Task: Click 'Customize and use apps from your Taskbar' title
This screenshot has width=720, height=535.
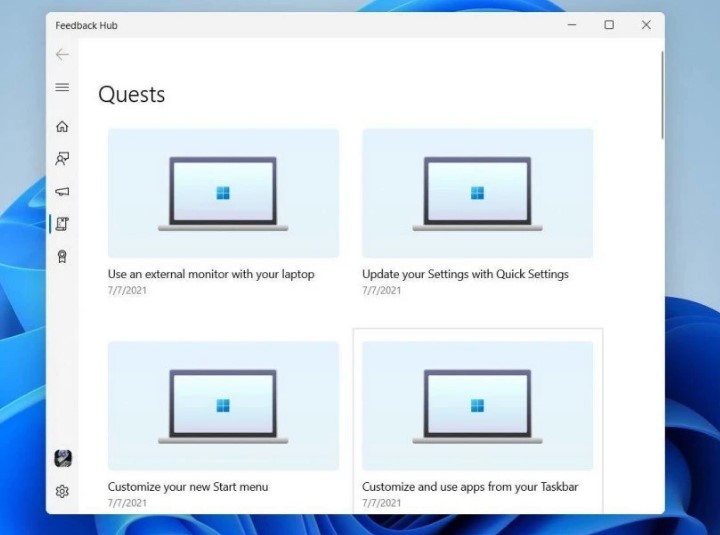Action: [x=470, y=487]
